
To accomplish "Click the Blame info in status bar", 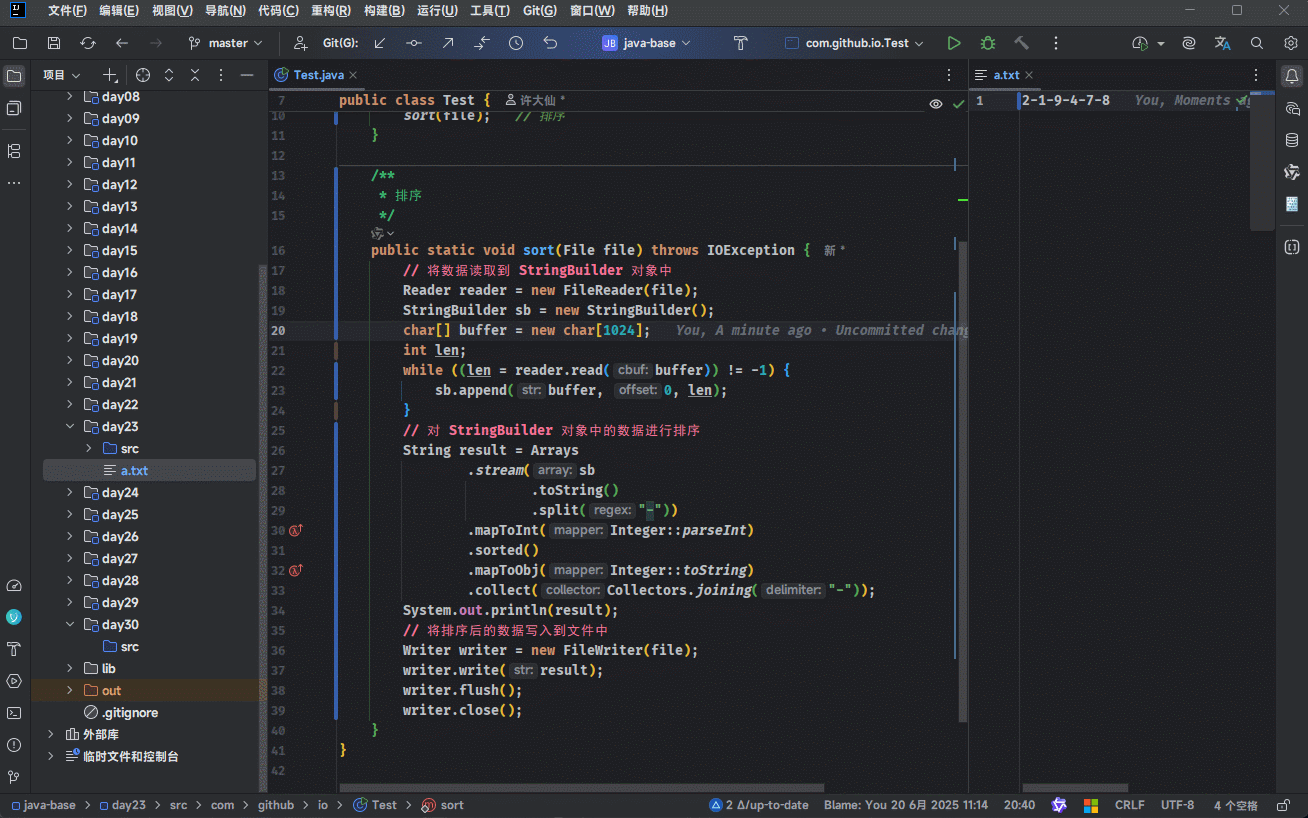I will click(906, 805).
